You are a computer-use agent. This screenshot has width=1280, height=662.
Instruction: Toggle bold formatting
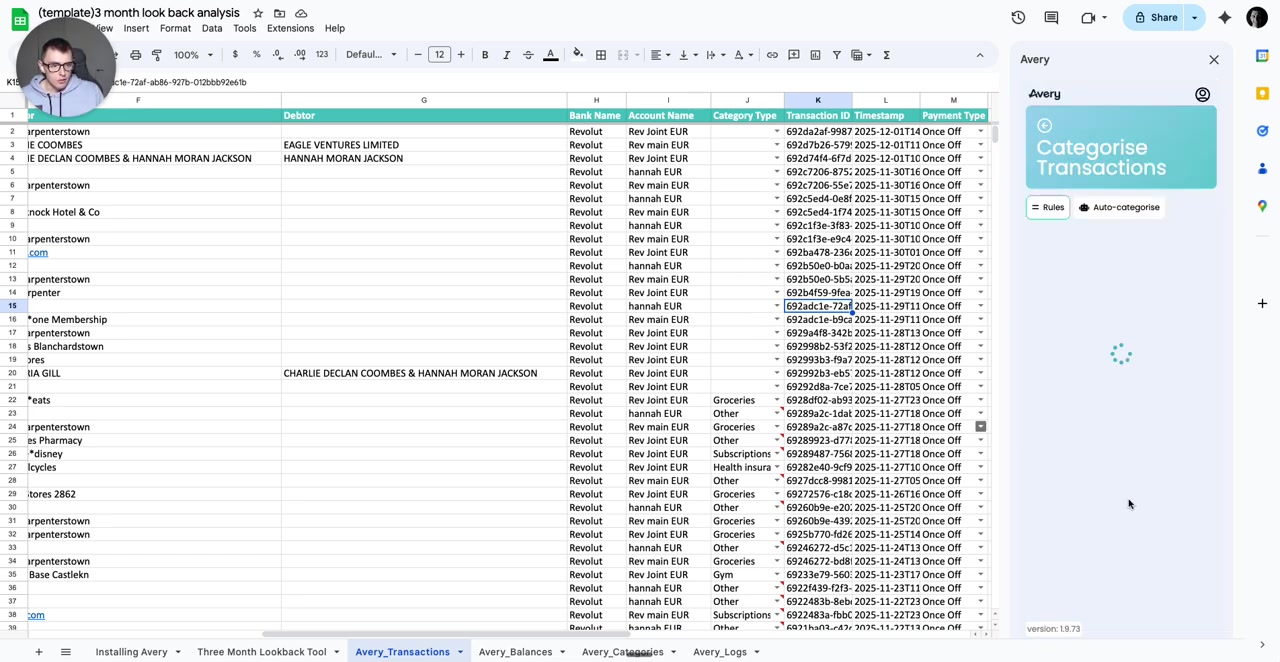[x=484, y=55]
